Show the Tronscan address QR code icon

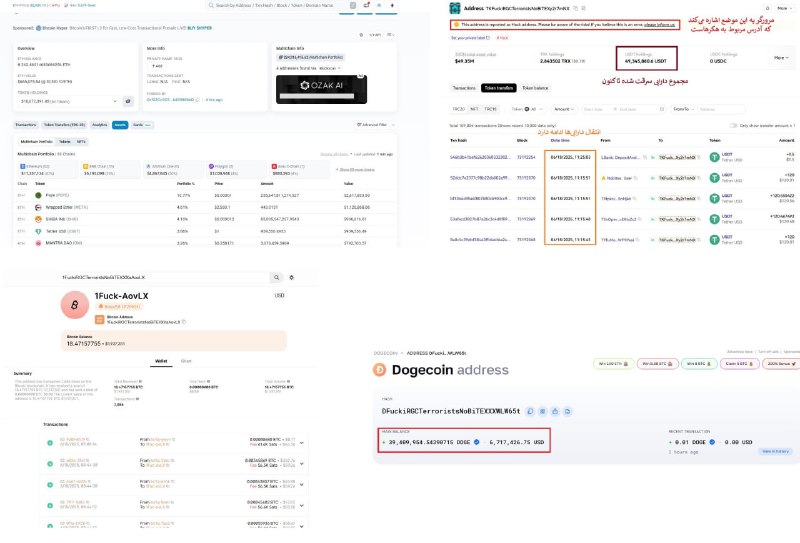pos(584,8)
